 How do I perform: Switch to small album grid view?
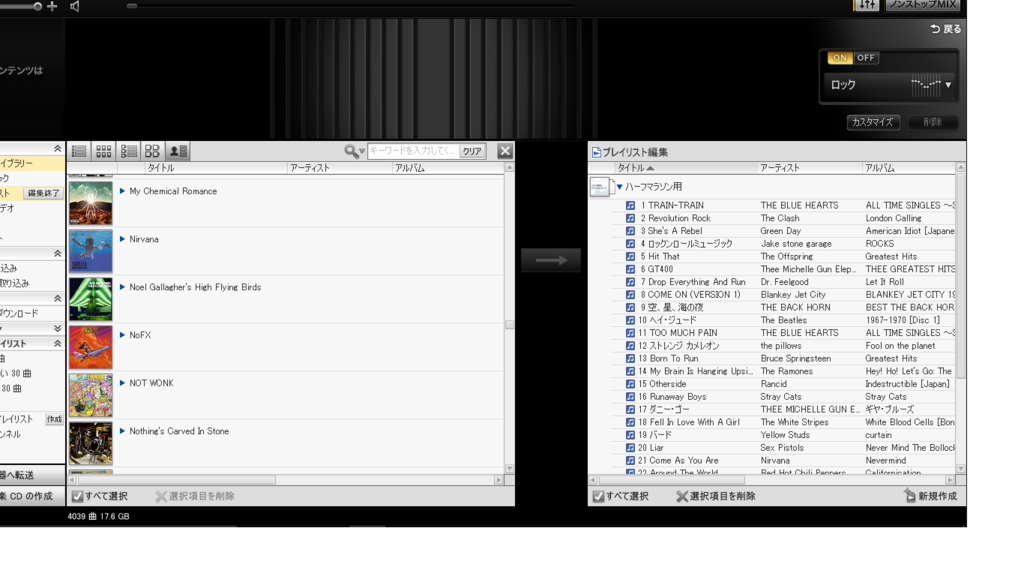coord(104,152)
